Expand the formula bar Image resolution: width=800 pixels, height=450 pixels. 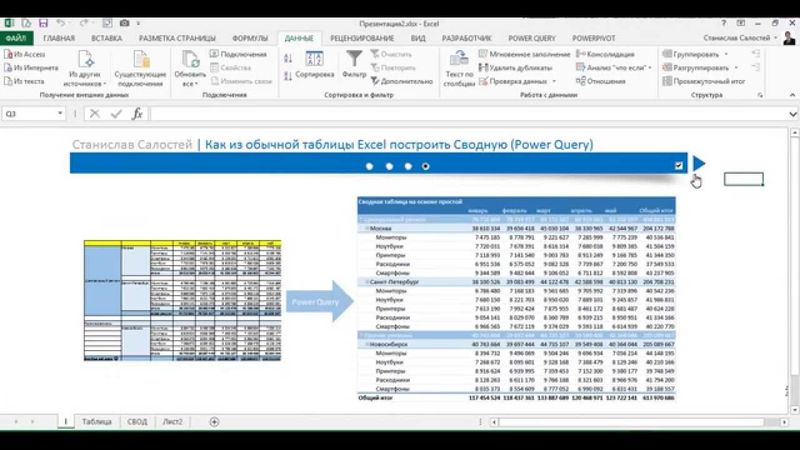793,114
